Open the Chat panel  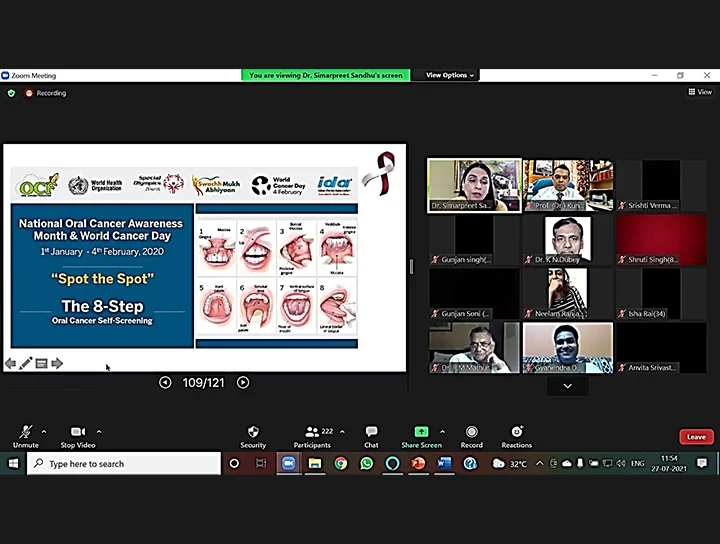(371, 435)
